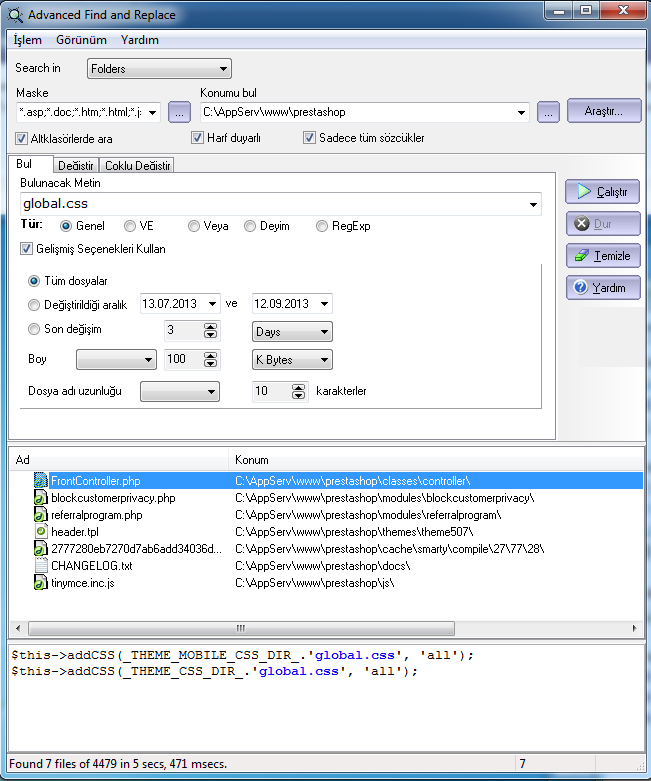Expand the Bulunacak Metin history dropdown
Viewport: 651px width, 781px height.
point(533,204)
